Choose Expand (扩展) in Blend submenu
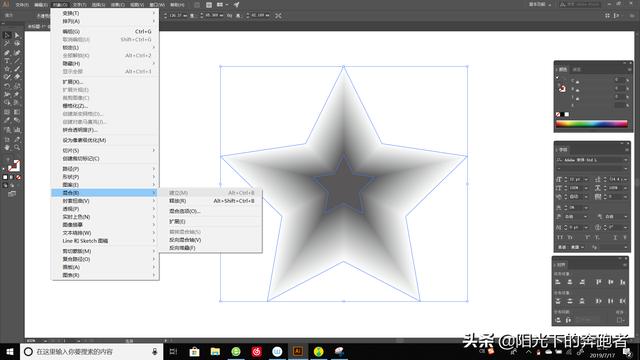Screen dimensions: 640x360 [x=211, y=221]
